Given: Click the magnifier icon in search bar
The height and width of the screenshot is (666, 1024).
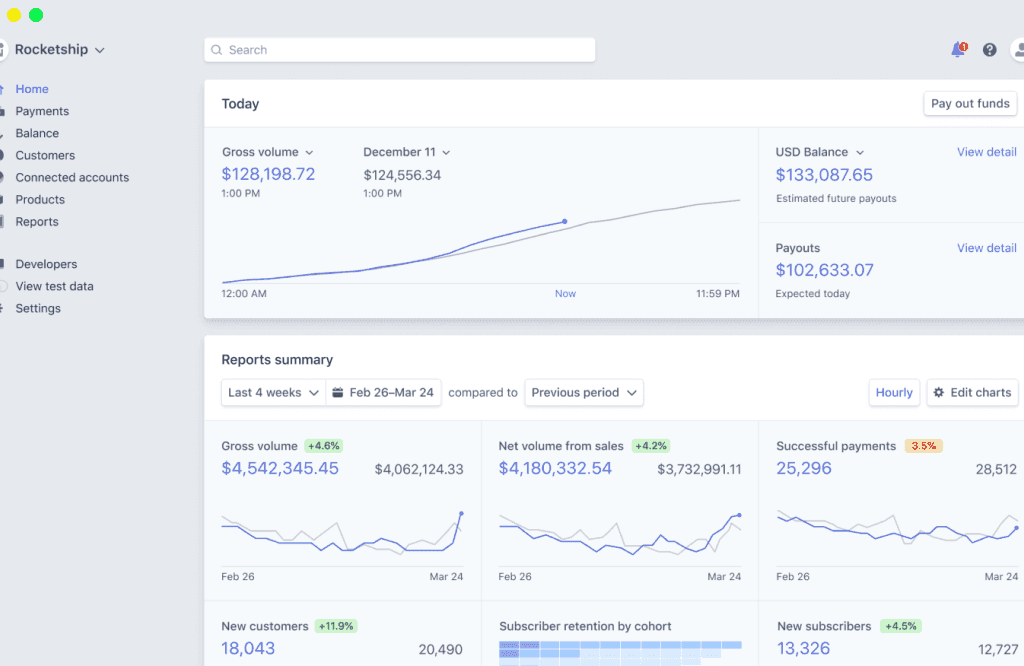Looking at the screenshot, I should (x=217, y=50).
